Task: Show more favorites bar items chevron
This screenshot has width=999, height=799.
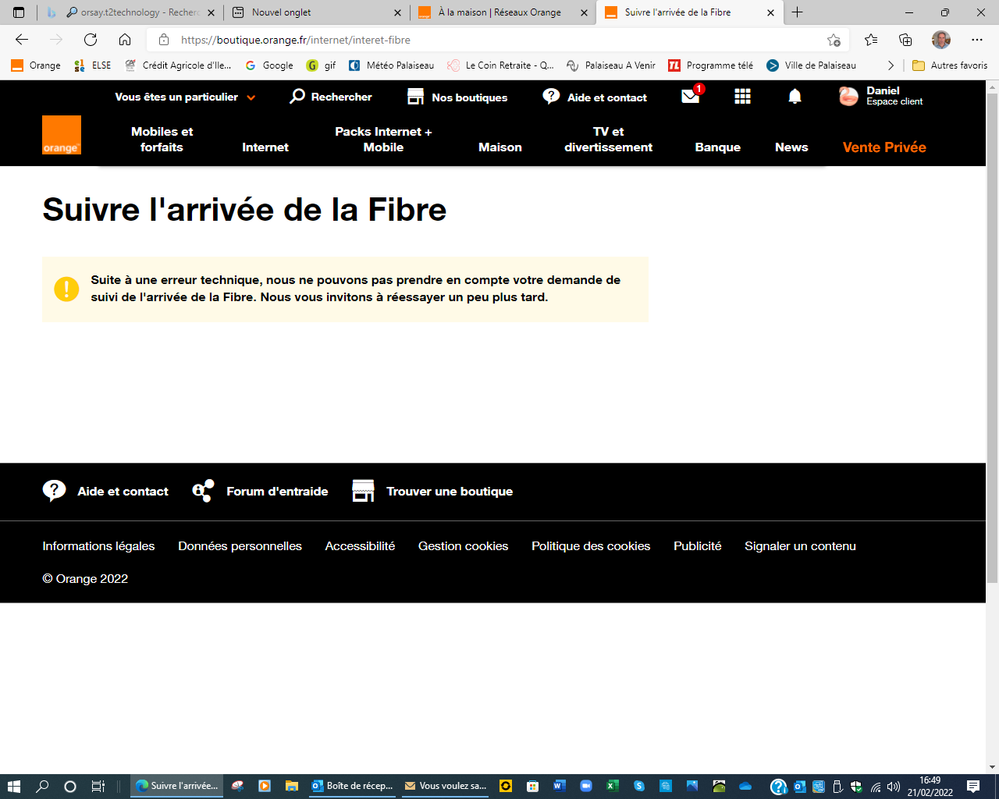Action: pos(891,66)
